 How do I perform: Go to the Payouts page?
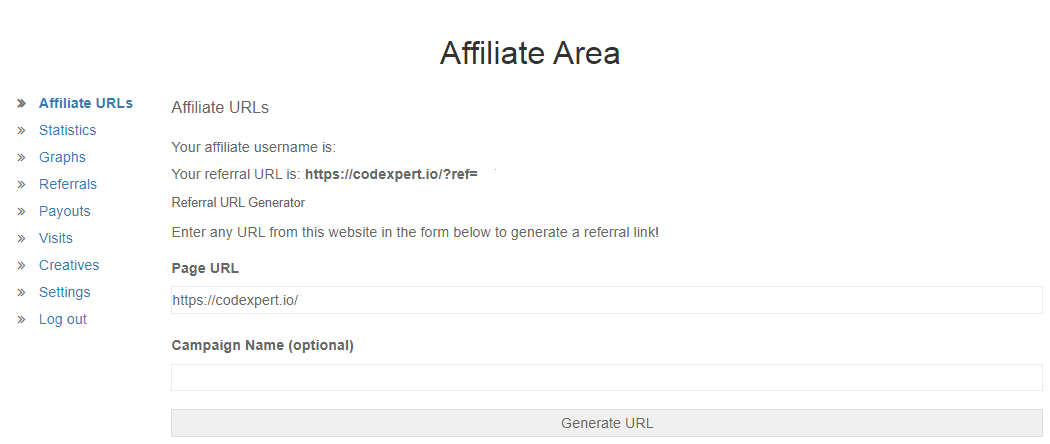(64, 211)
